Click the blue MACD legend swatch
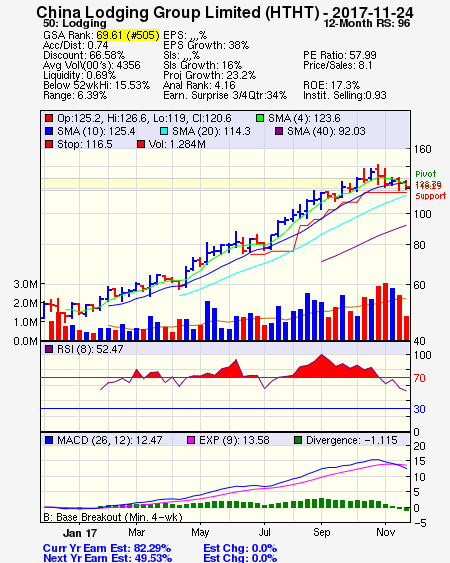Screen dimensions: 450x563 click(x=49, y=440)
